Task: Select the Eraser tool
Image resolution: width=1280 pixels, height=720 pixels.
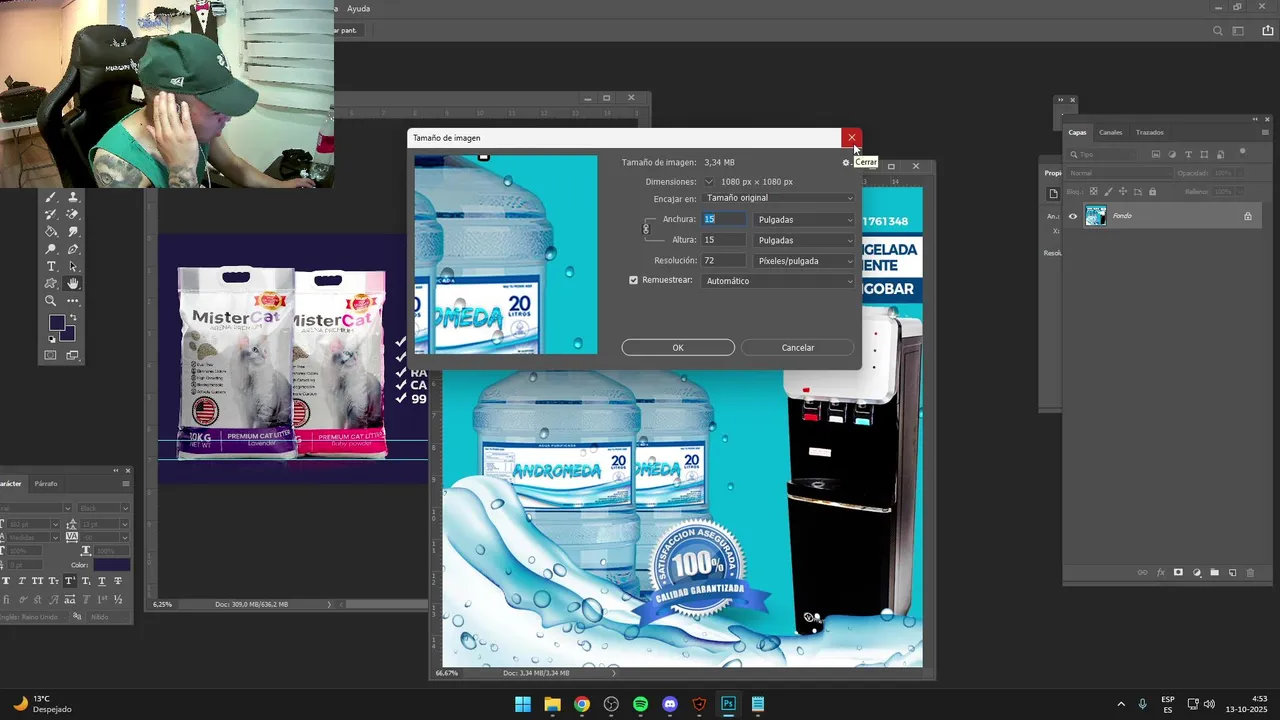Action: point(73,214)
